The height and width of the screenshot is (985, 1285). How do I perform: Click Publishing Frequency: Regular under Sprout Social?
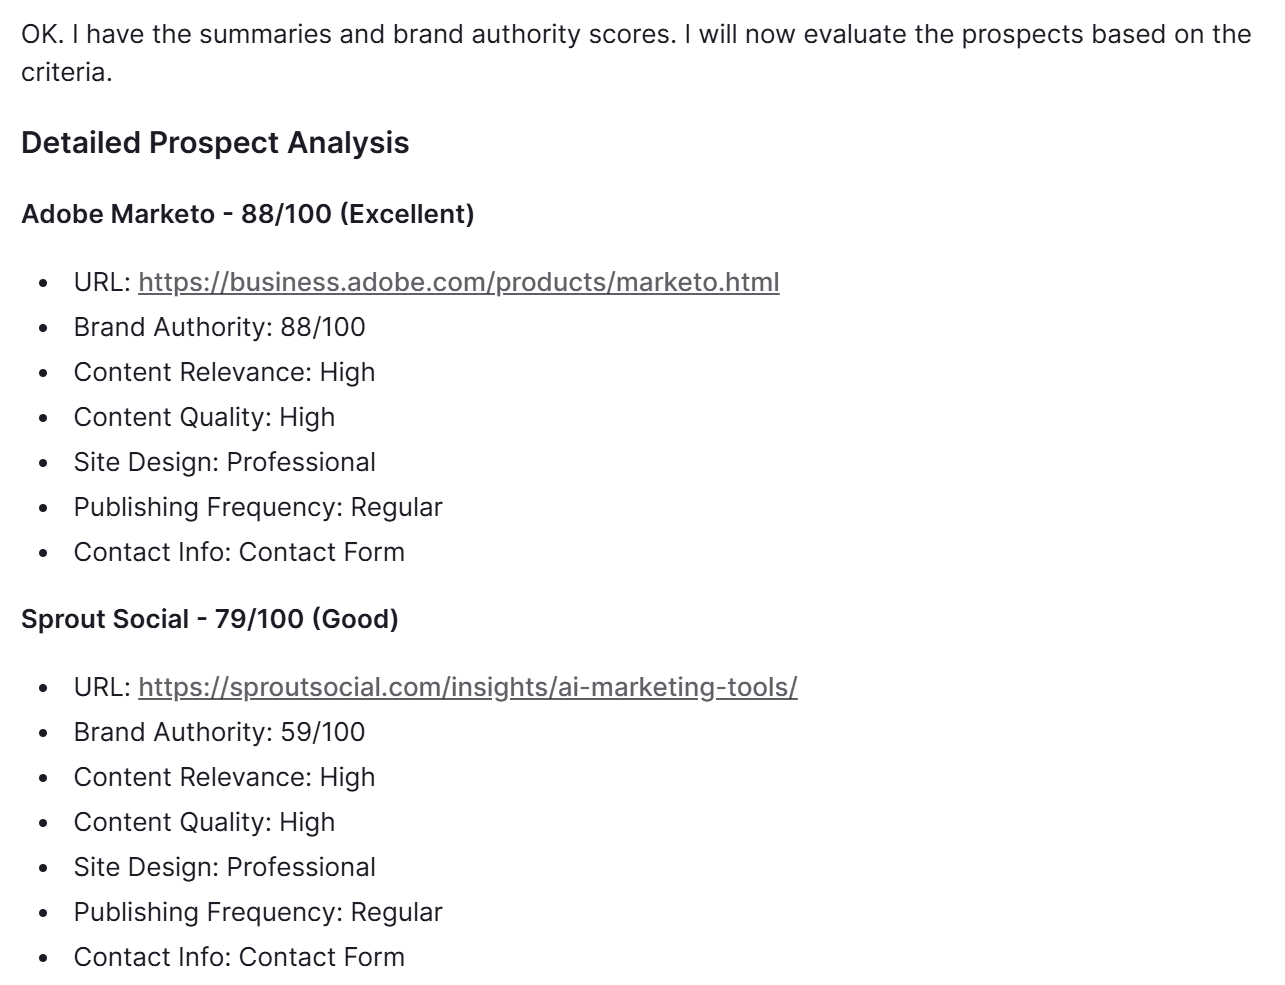pyautogui.click(x=257, y=912)
